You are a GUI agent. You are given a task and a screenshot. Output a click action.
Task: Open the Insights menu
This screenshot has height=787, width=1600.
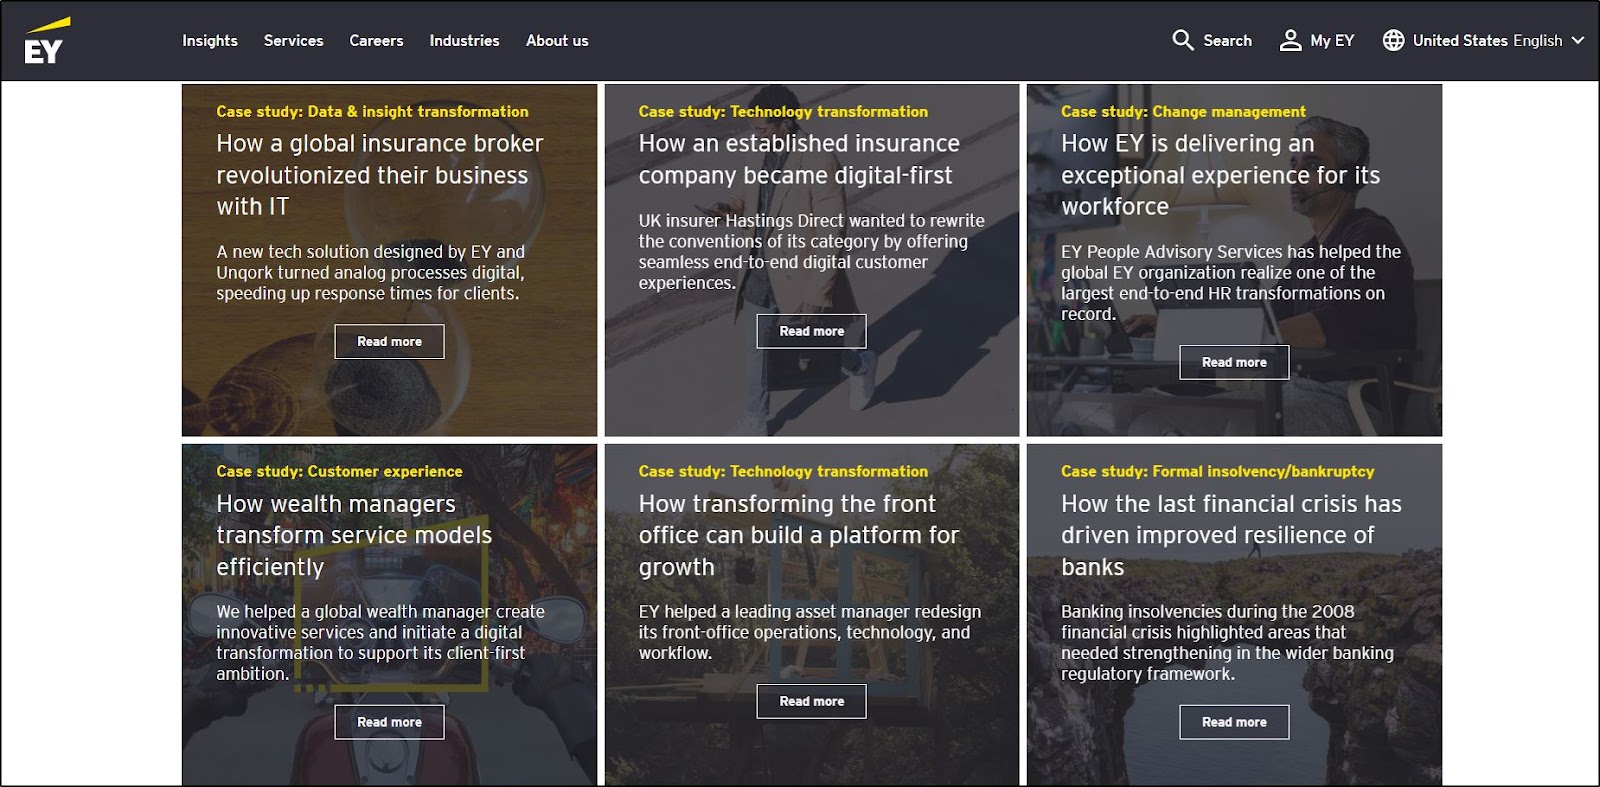coord(210,41)
